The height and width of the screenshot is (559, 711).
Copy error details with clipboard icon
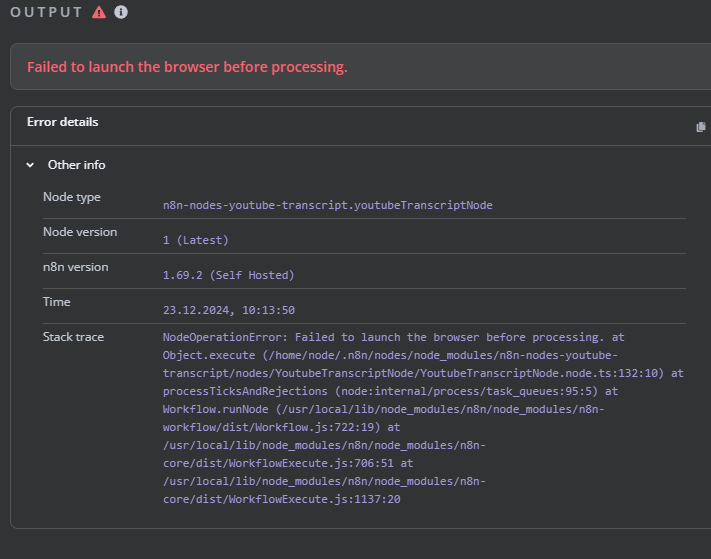(701, 127)
